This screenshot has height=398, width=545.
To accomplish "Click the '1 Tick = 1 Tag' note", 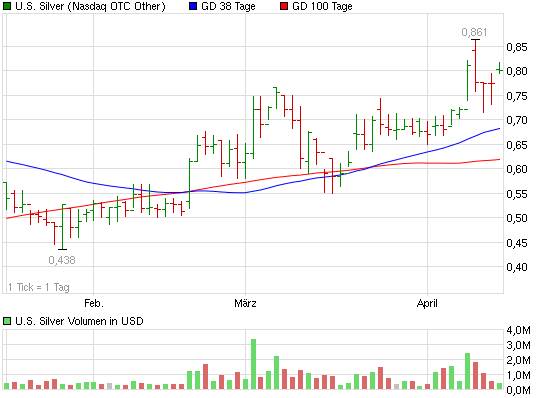I will (39, 287).
